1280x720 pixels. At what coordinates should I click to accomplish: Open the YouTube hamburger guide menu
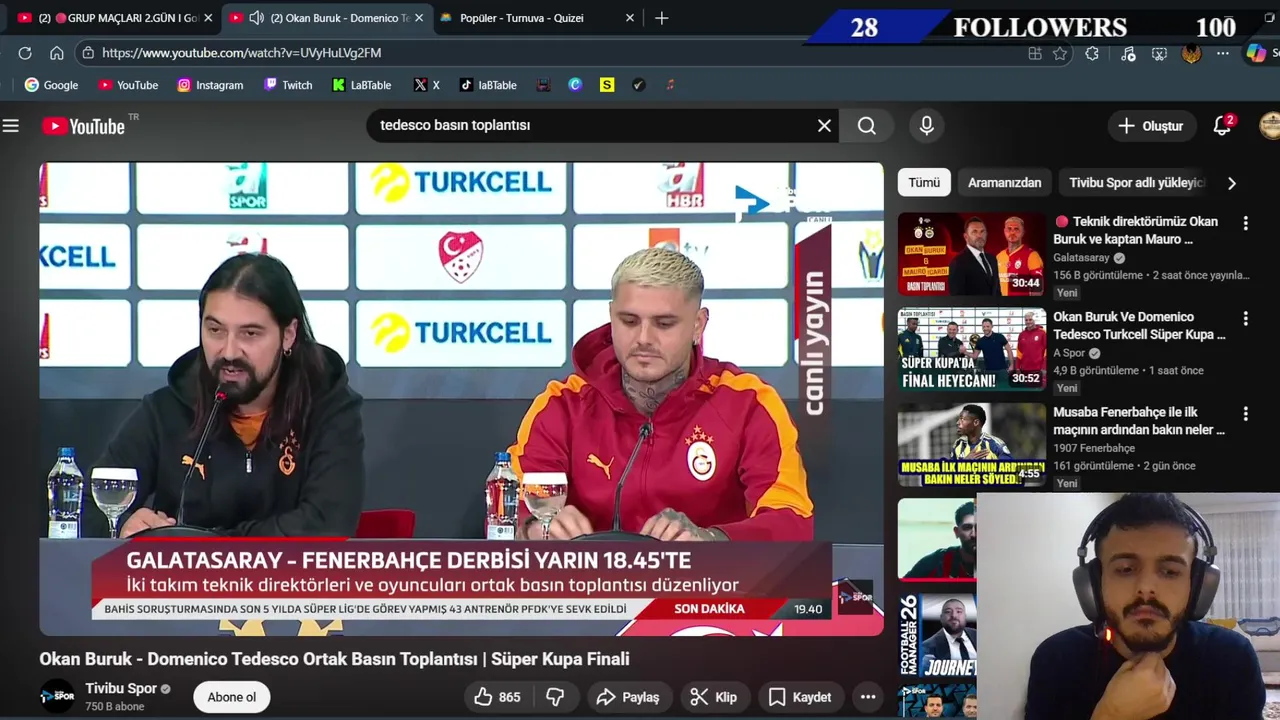click(11, 126)
